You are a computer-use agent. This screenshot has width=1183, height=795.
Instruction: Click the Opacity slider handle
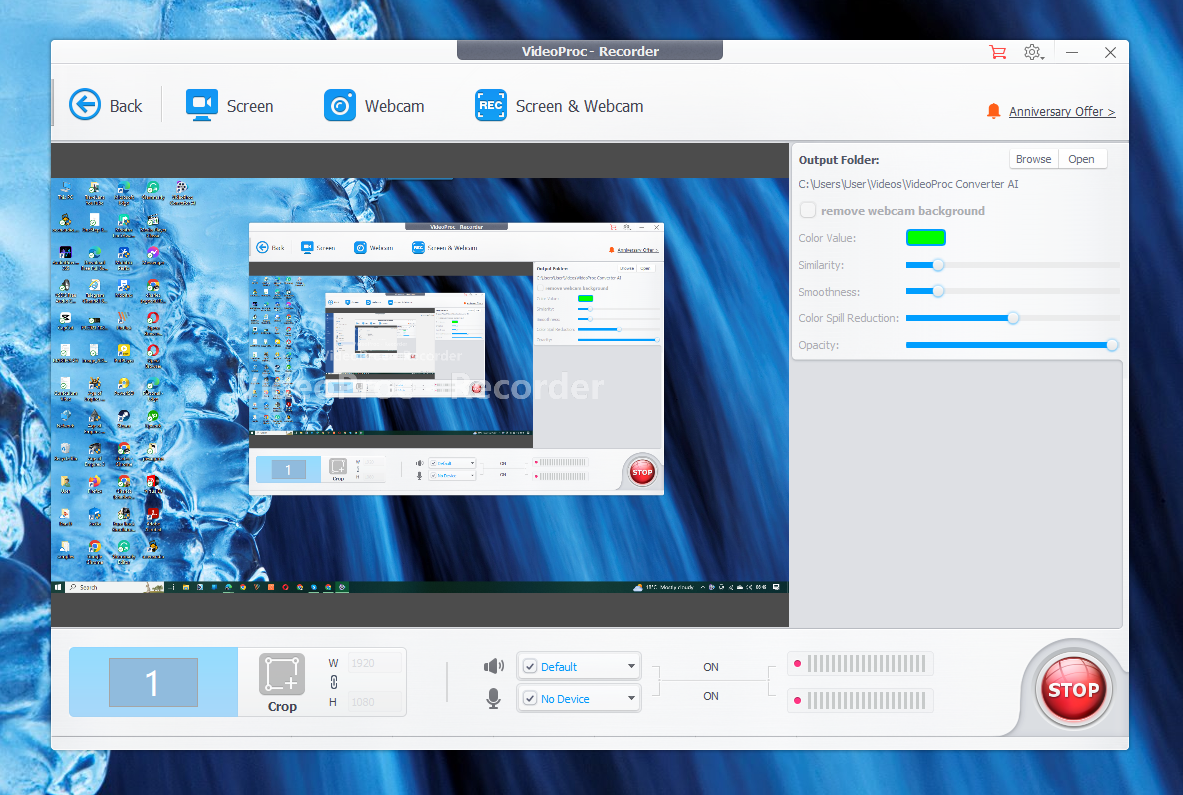(1112, 345)
